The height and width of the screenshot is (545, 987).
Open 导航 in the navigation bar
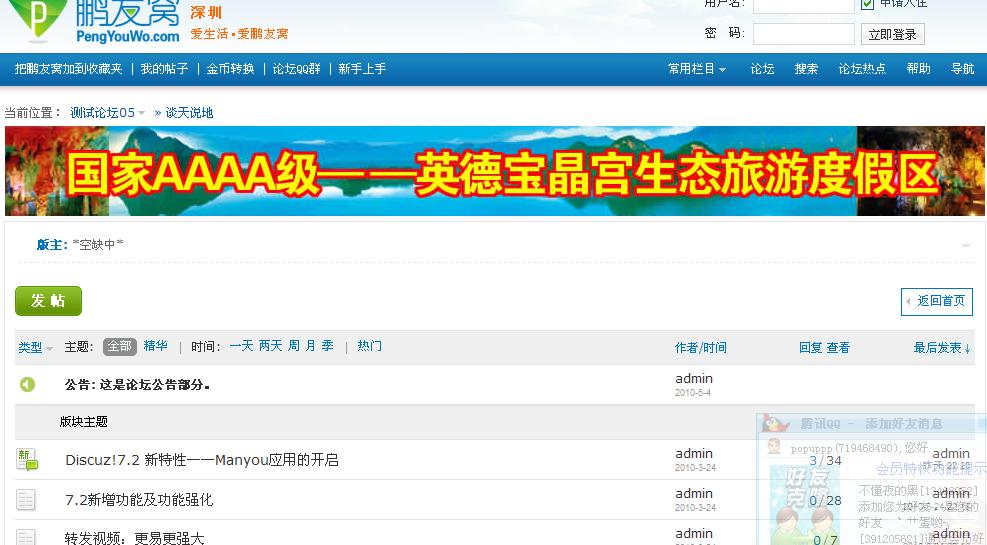[x=962, y=69]
